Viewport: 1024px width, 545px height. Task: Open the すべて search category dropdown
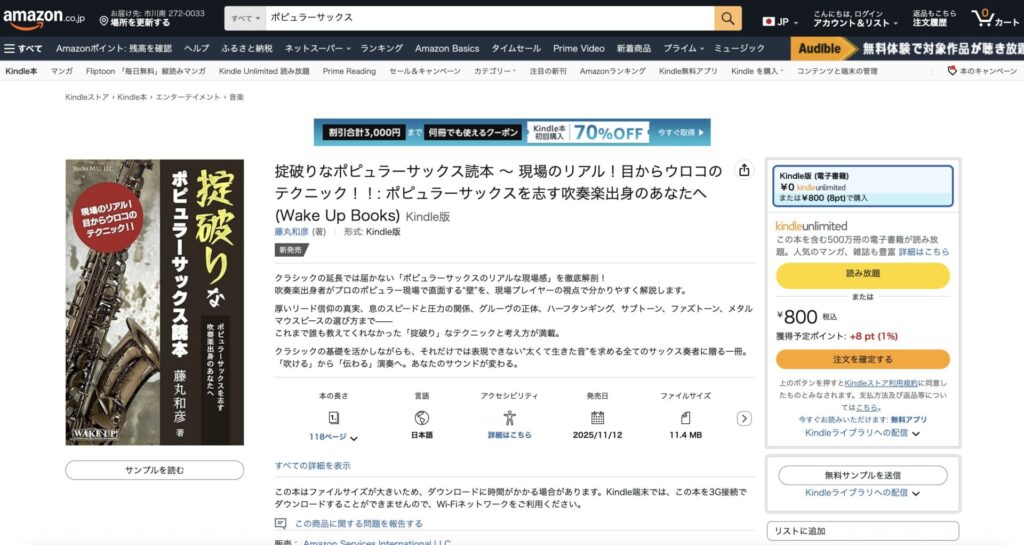(246, 18)
